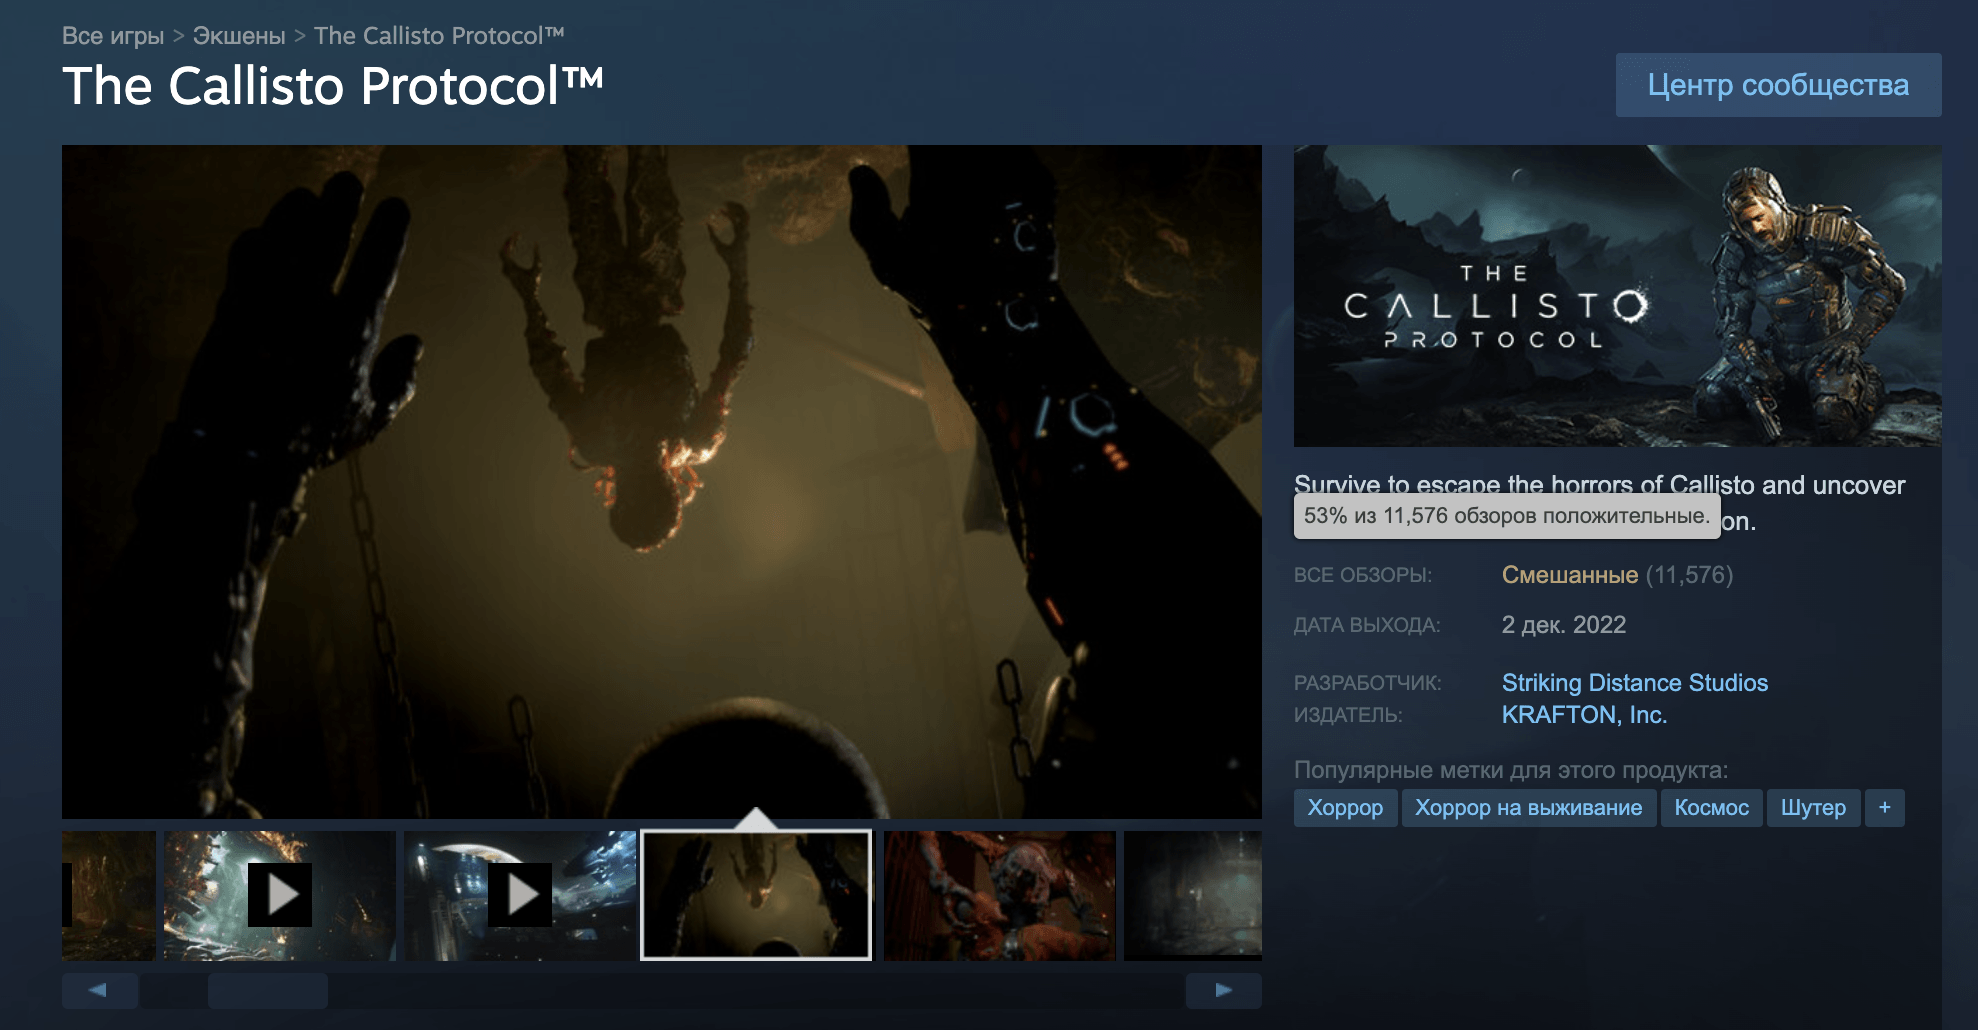
Task: Play the second trailer with spaceship thumbnail
Action: tap(520, 895)
